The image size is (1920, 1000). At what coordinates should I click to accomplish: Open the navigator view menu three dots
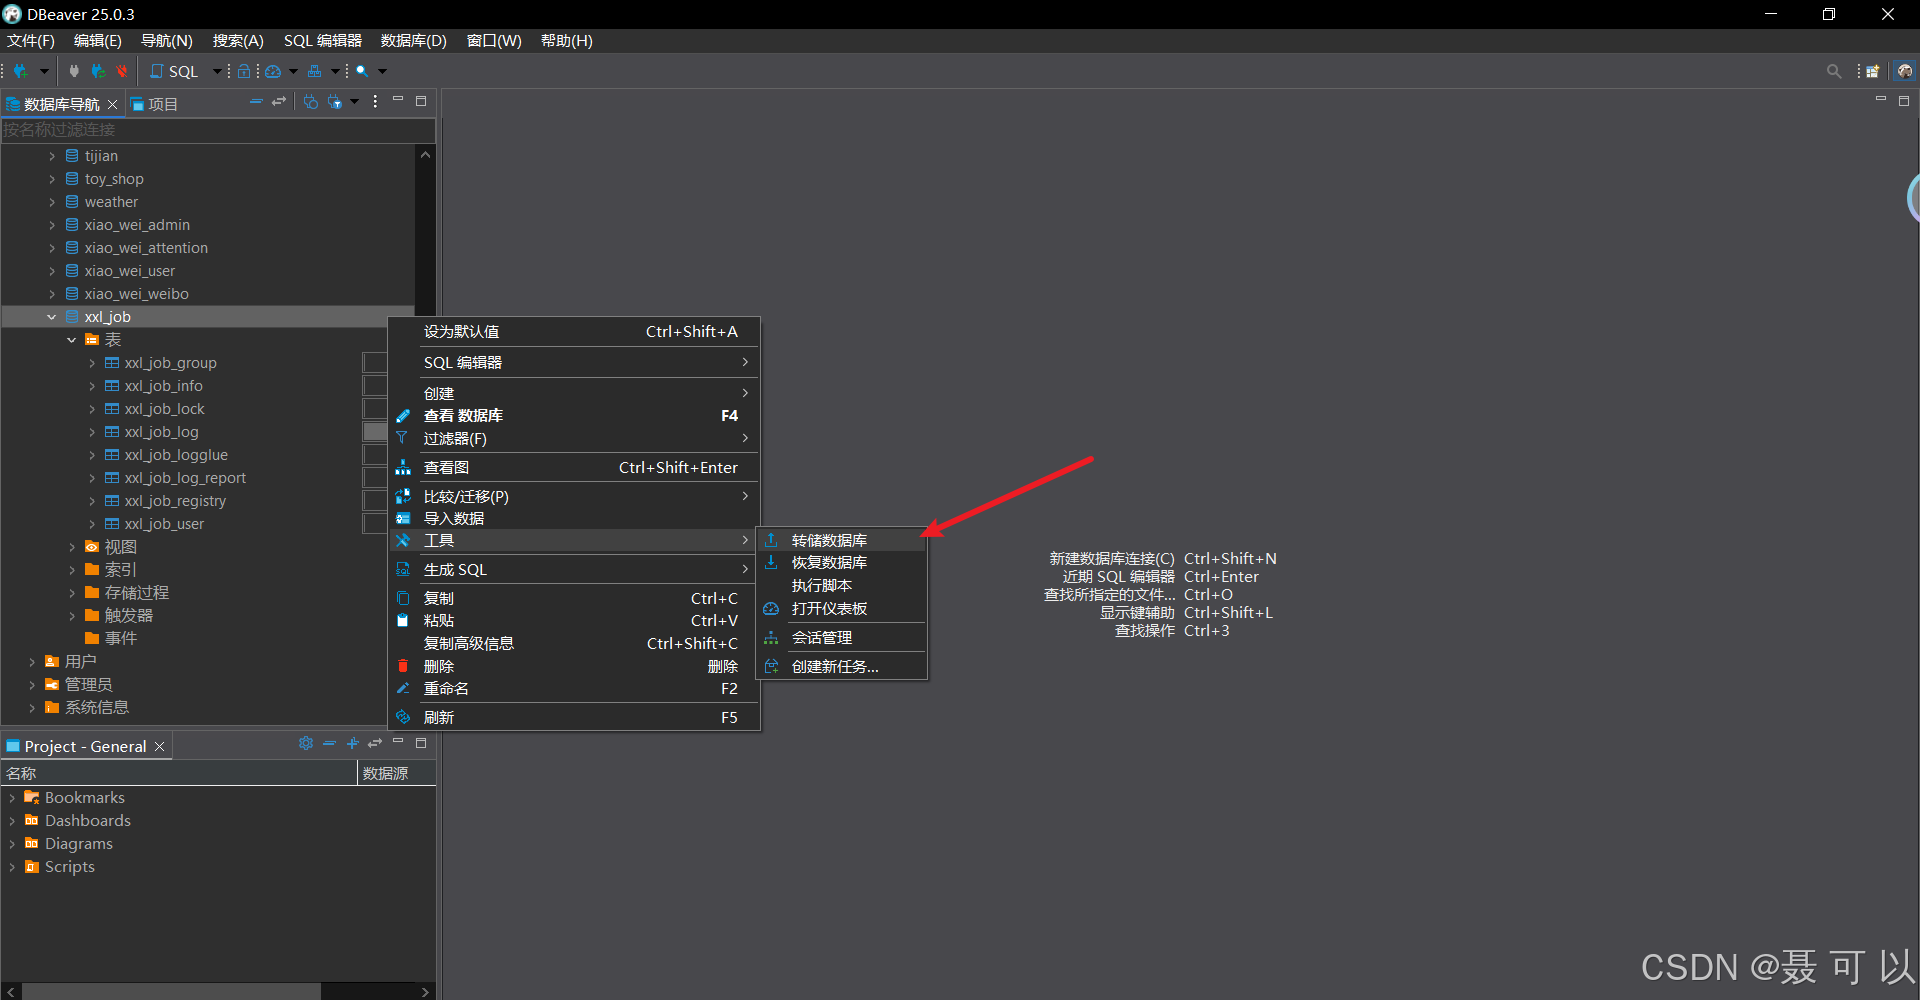(x=375, y=101)
